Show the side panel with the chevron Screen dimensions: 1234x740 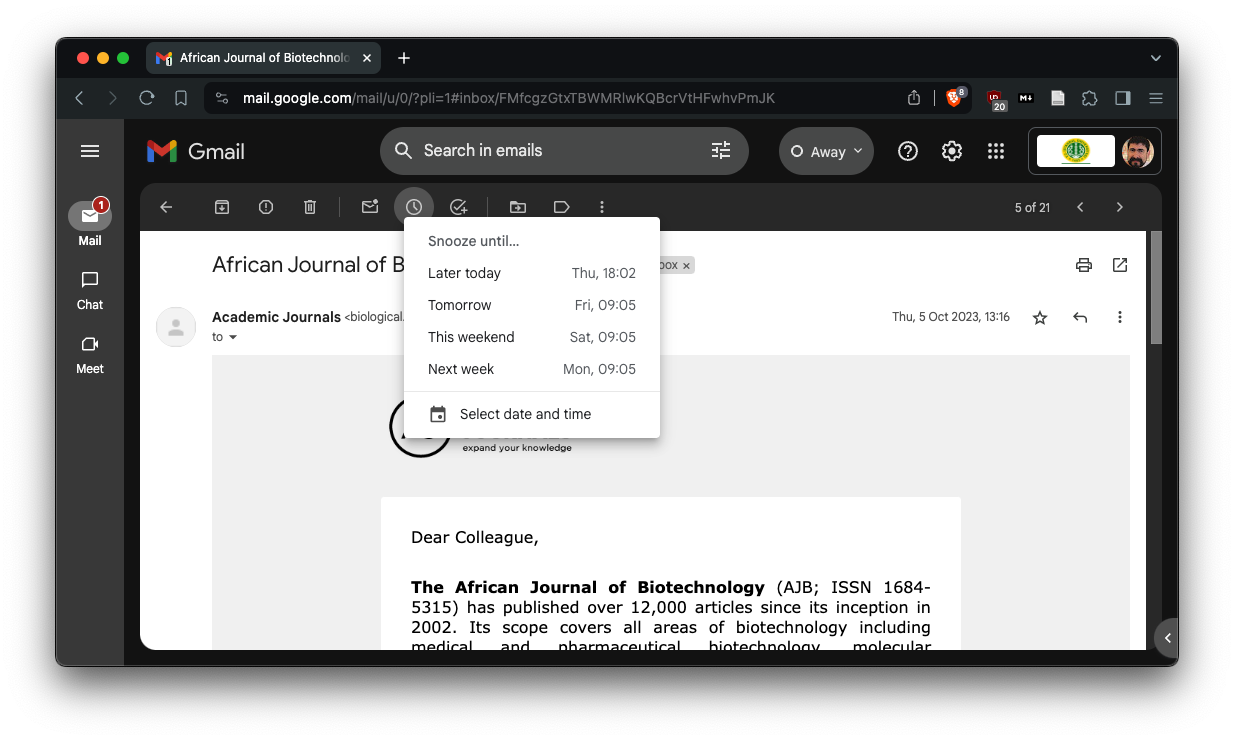point(1166,638)
